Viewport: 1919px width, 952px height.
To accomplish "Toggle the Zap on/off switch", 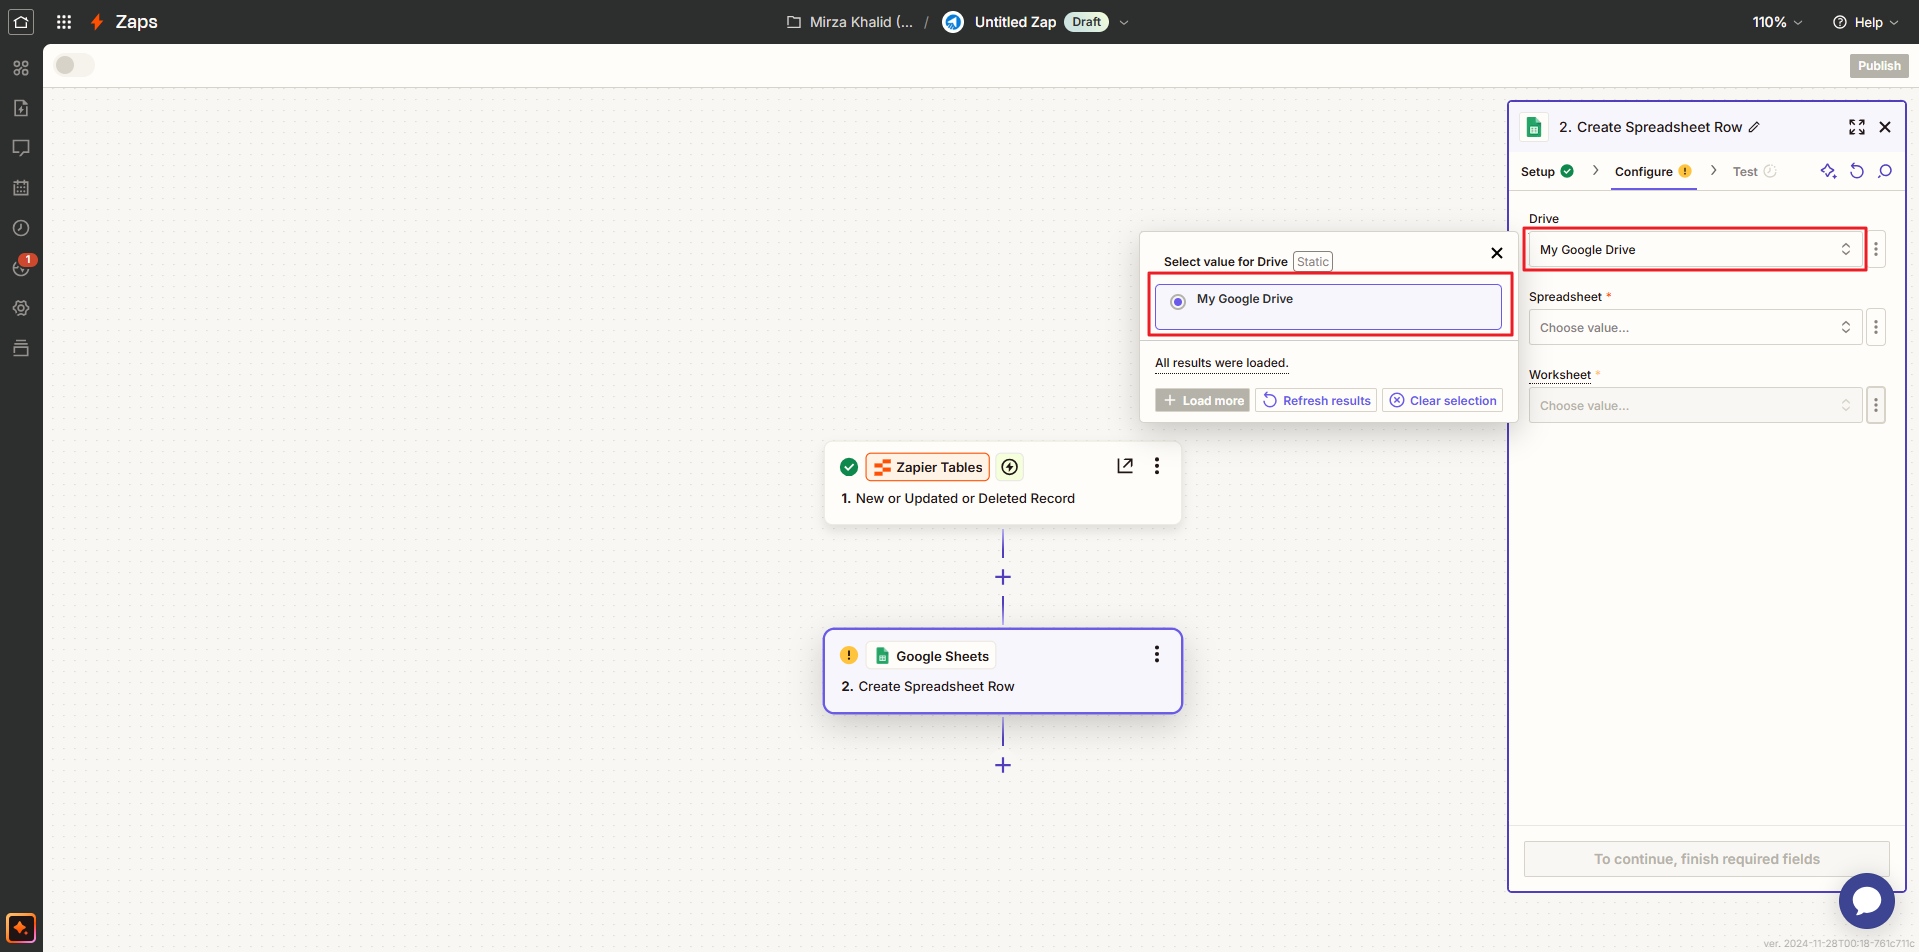I will [x=74, y=65].
